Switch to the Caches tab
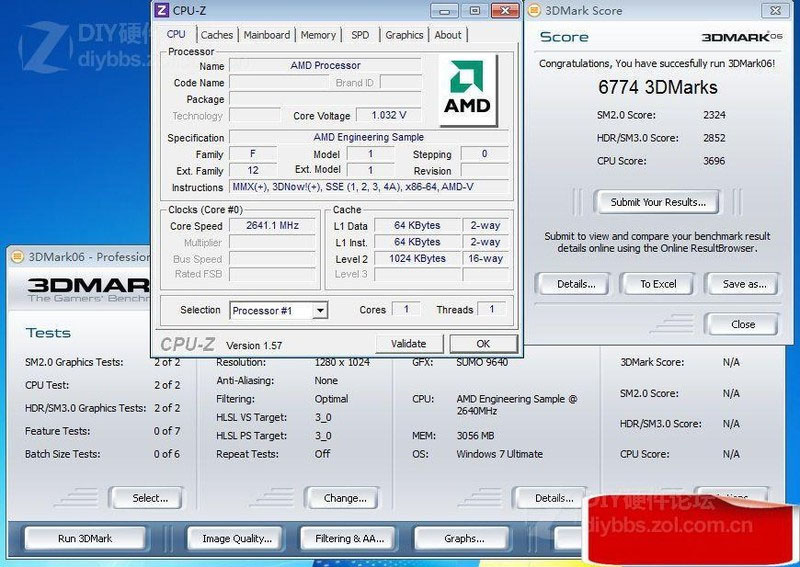 [x=217, y=35]
